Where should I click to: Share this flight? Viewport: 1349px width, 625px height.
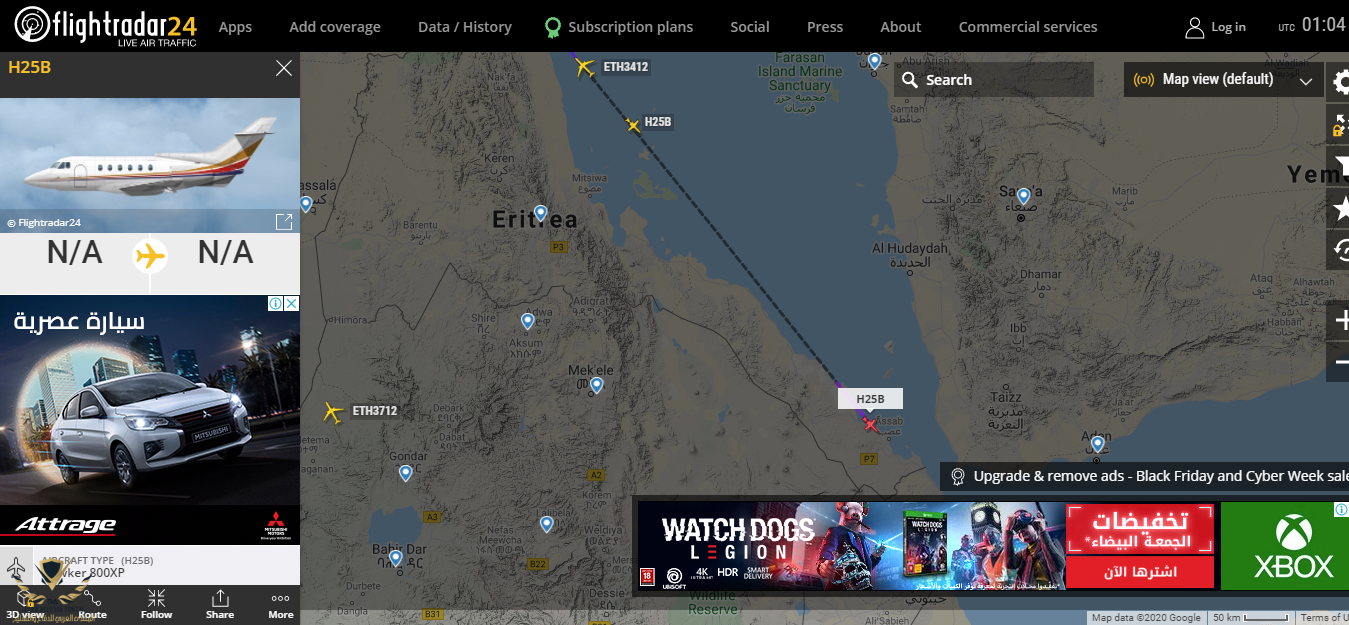(x=220, y=604)
